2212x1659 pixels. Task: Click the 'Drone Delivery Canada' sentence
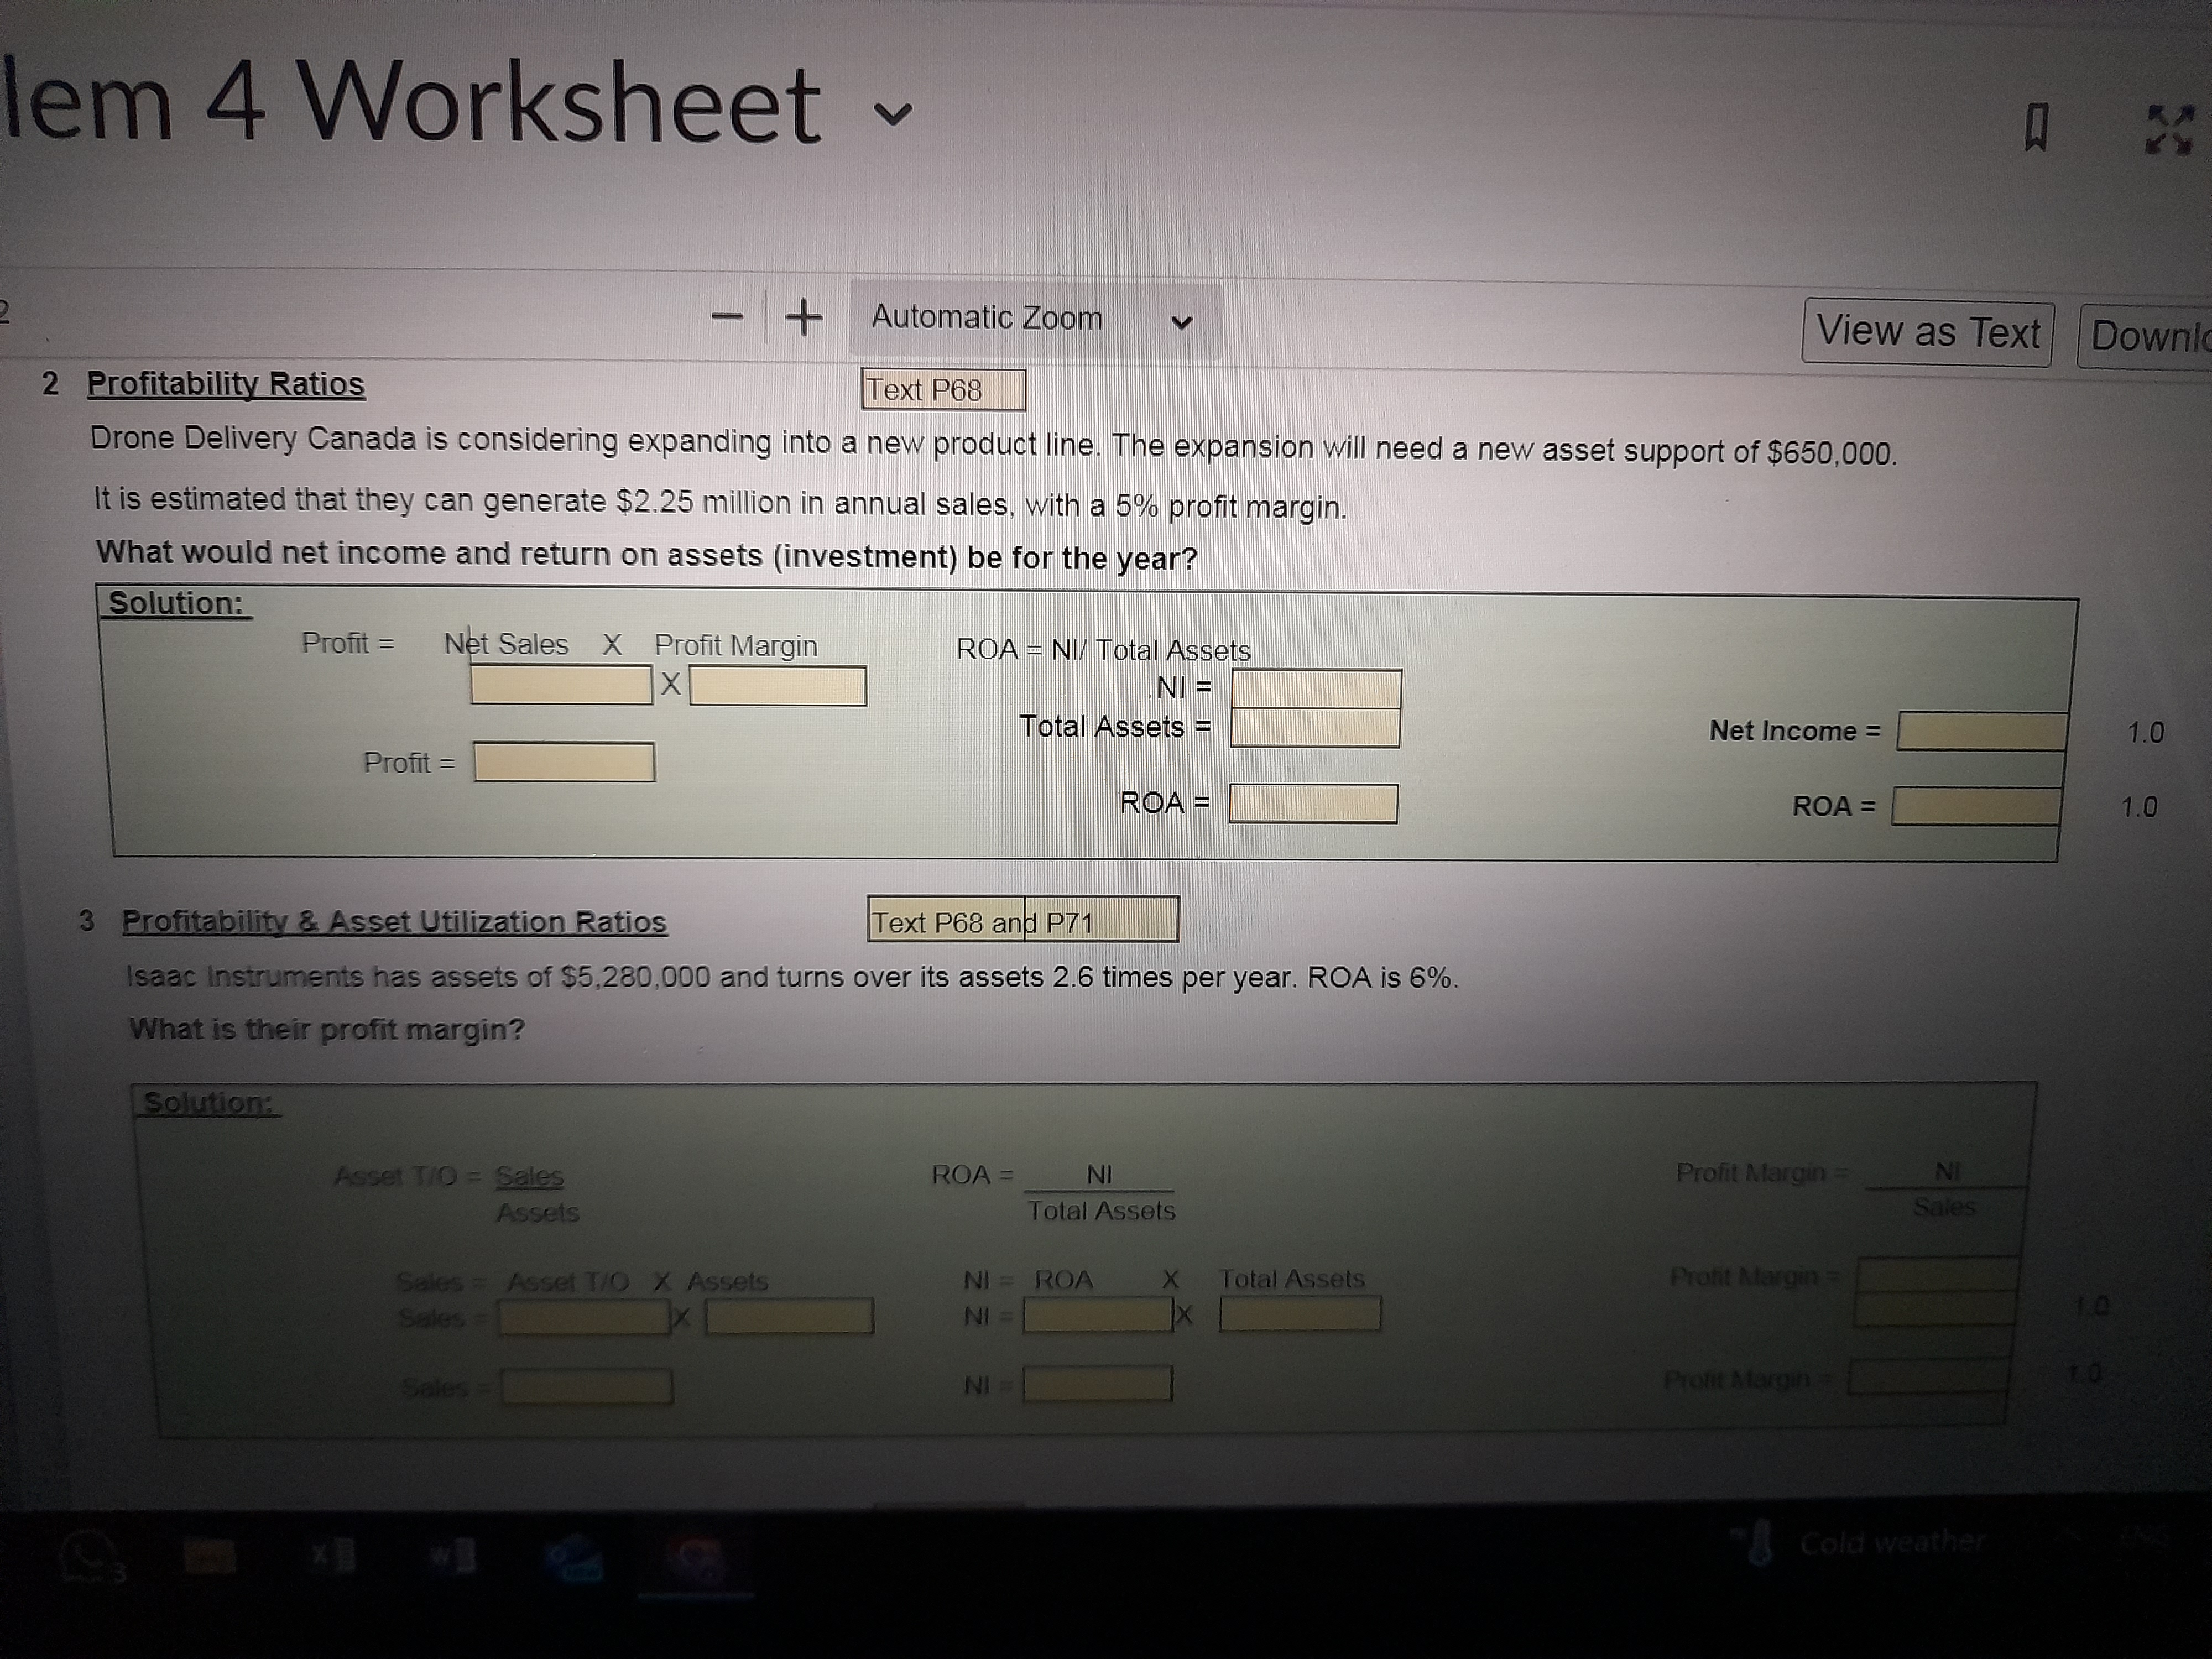pos(994,445)
